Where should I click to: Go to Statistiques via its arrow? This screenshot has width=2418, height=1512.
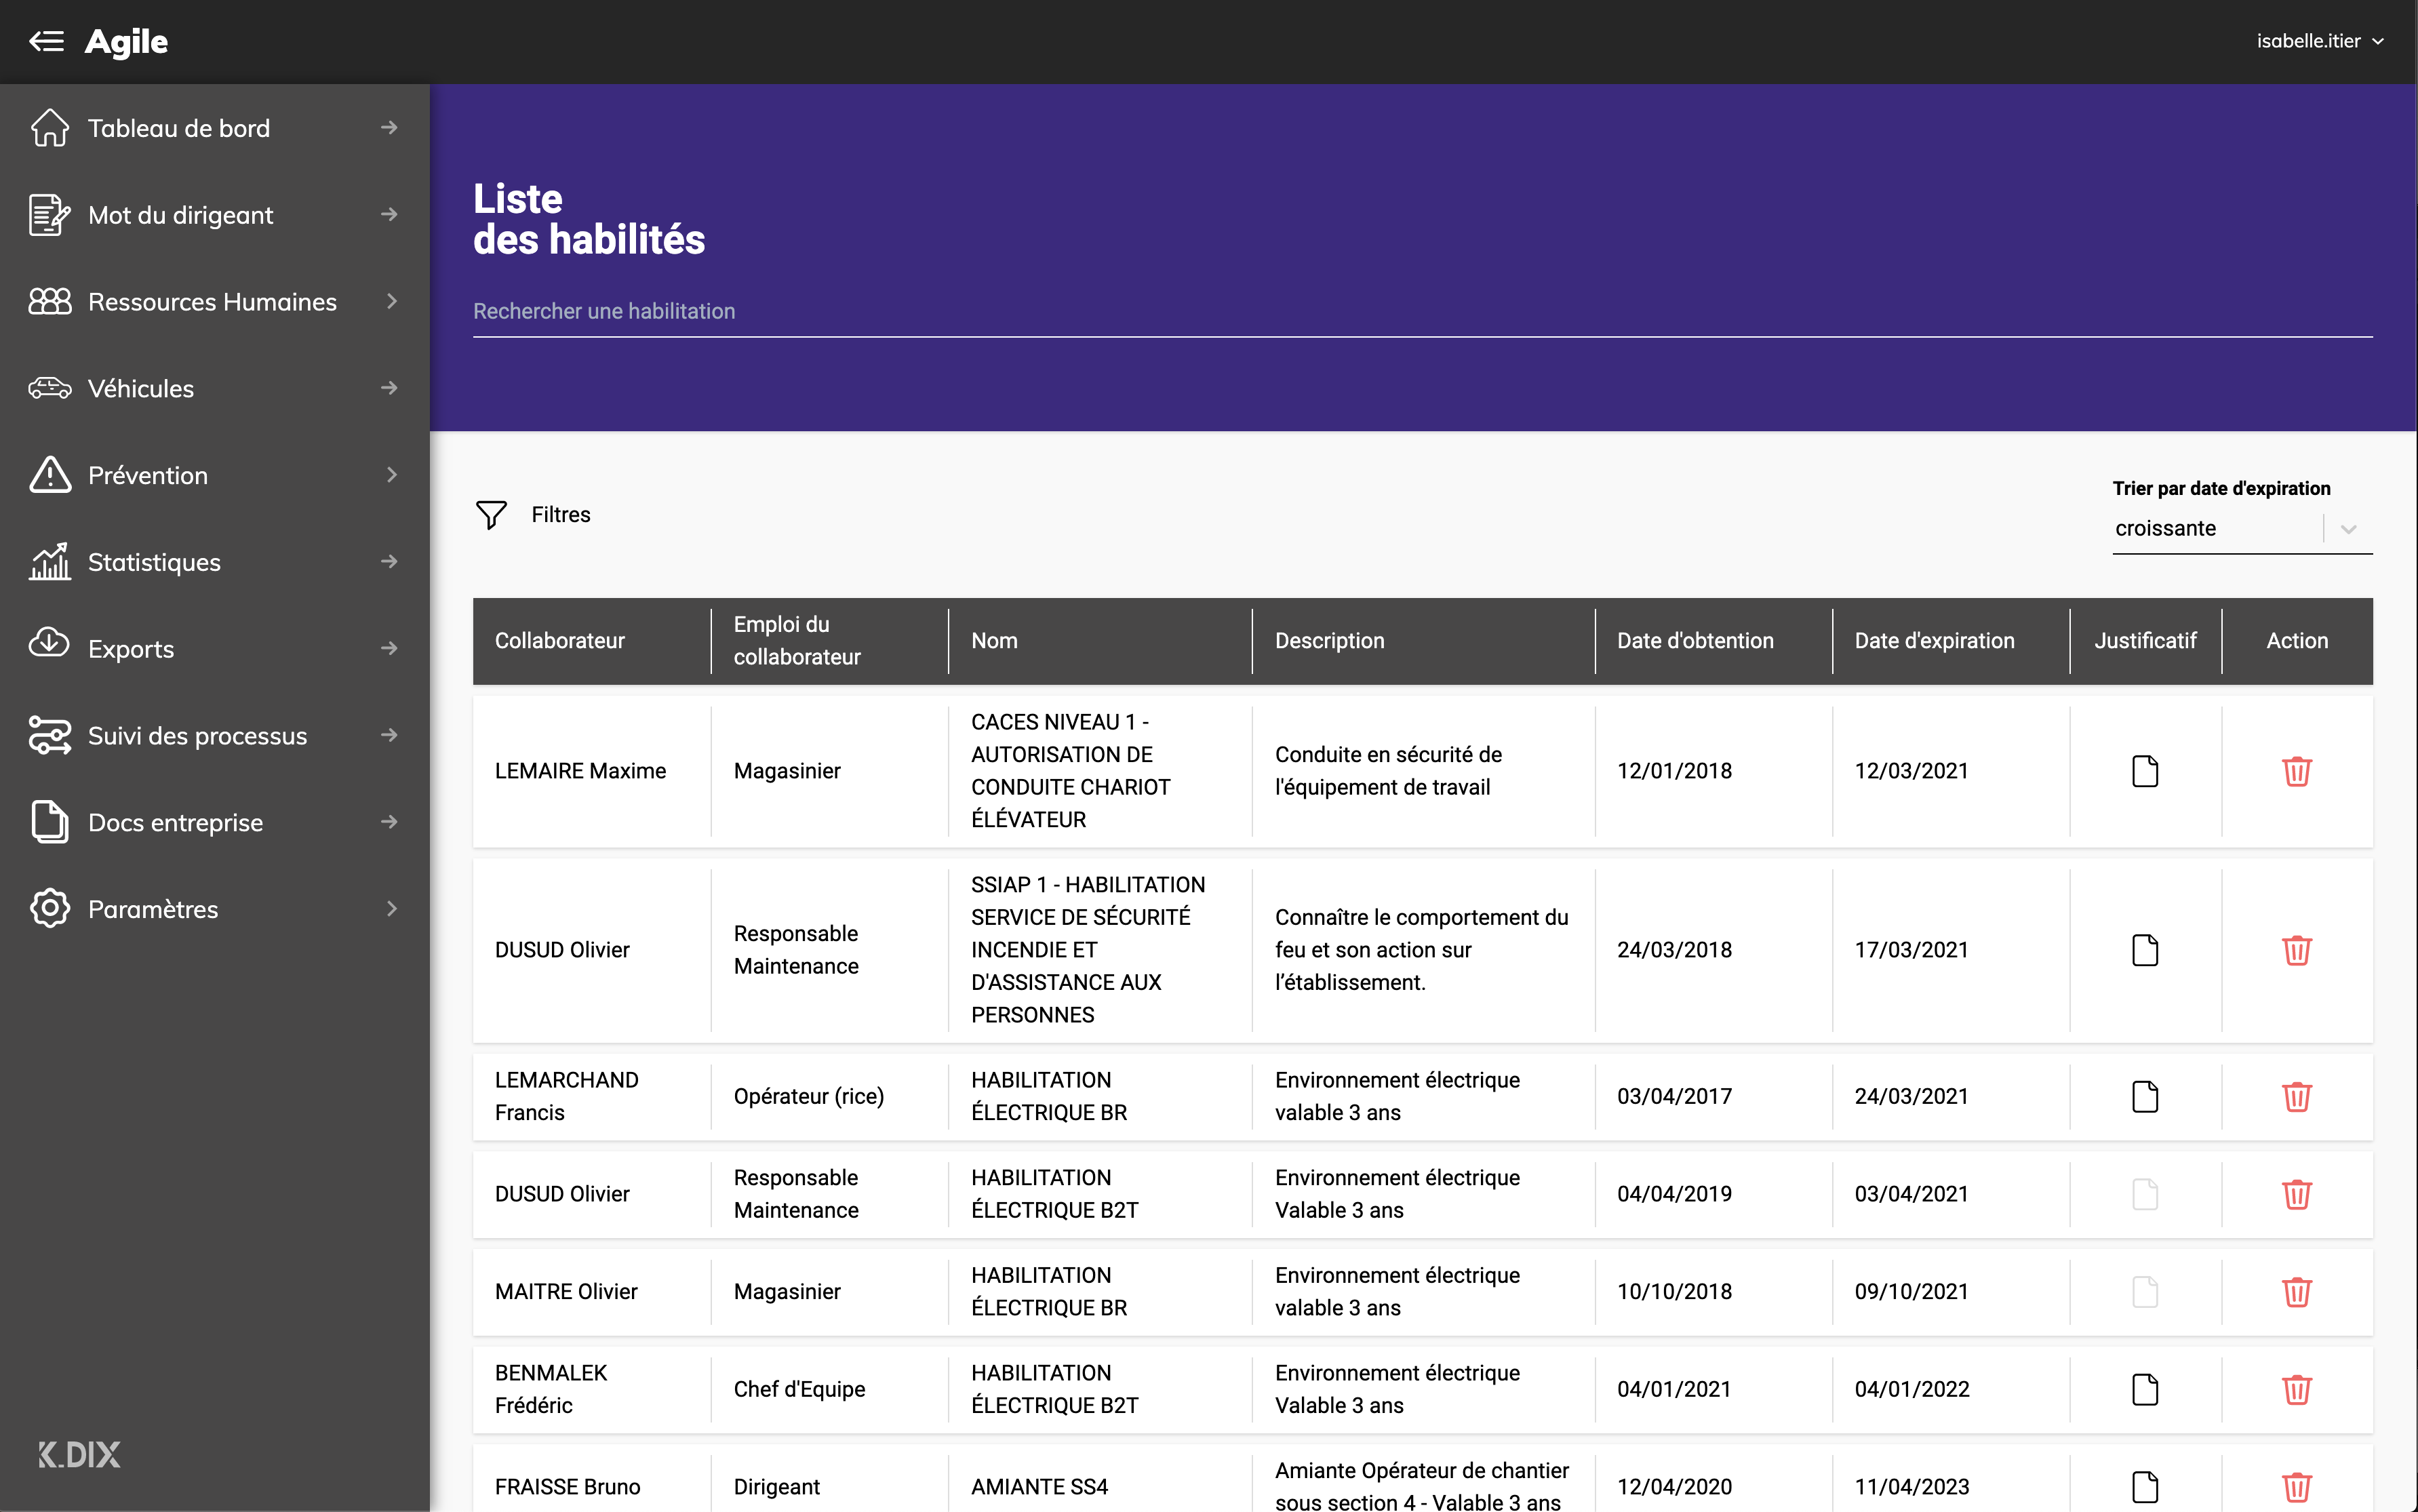click(390, 562)
